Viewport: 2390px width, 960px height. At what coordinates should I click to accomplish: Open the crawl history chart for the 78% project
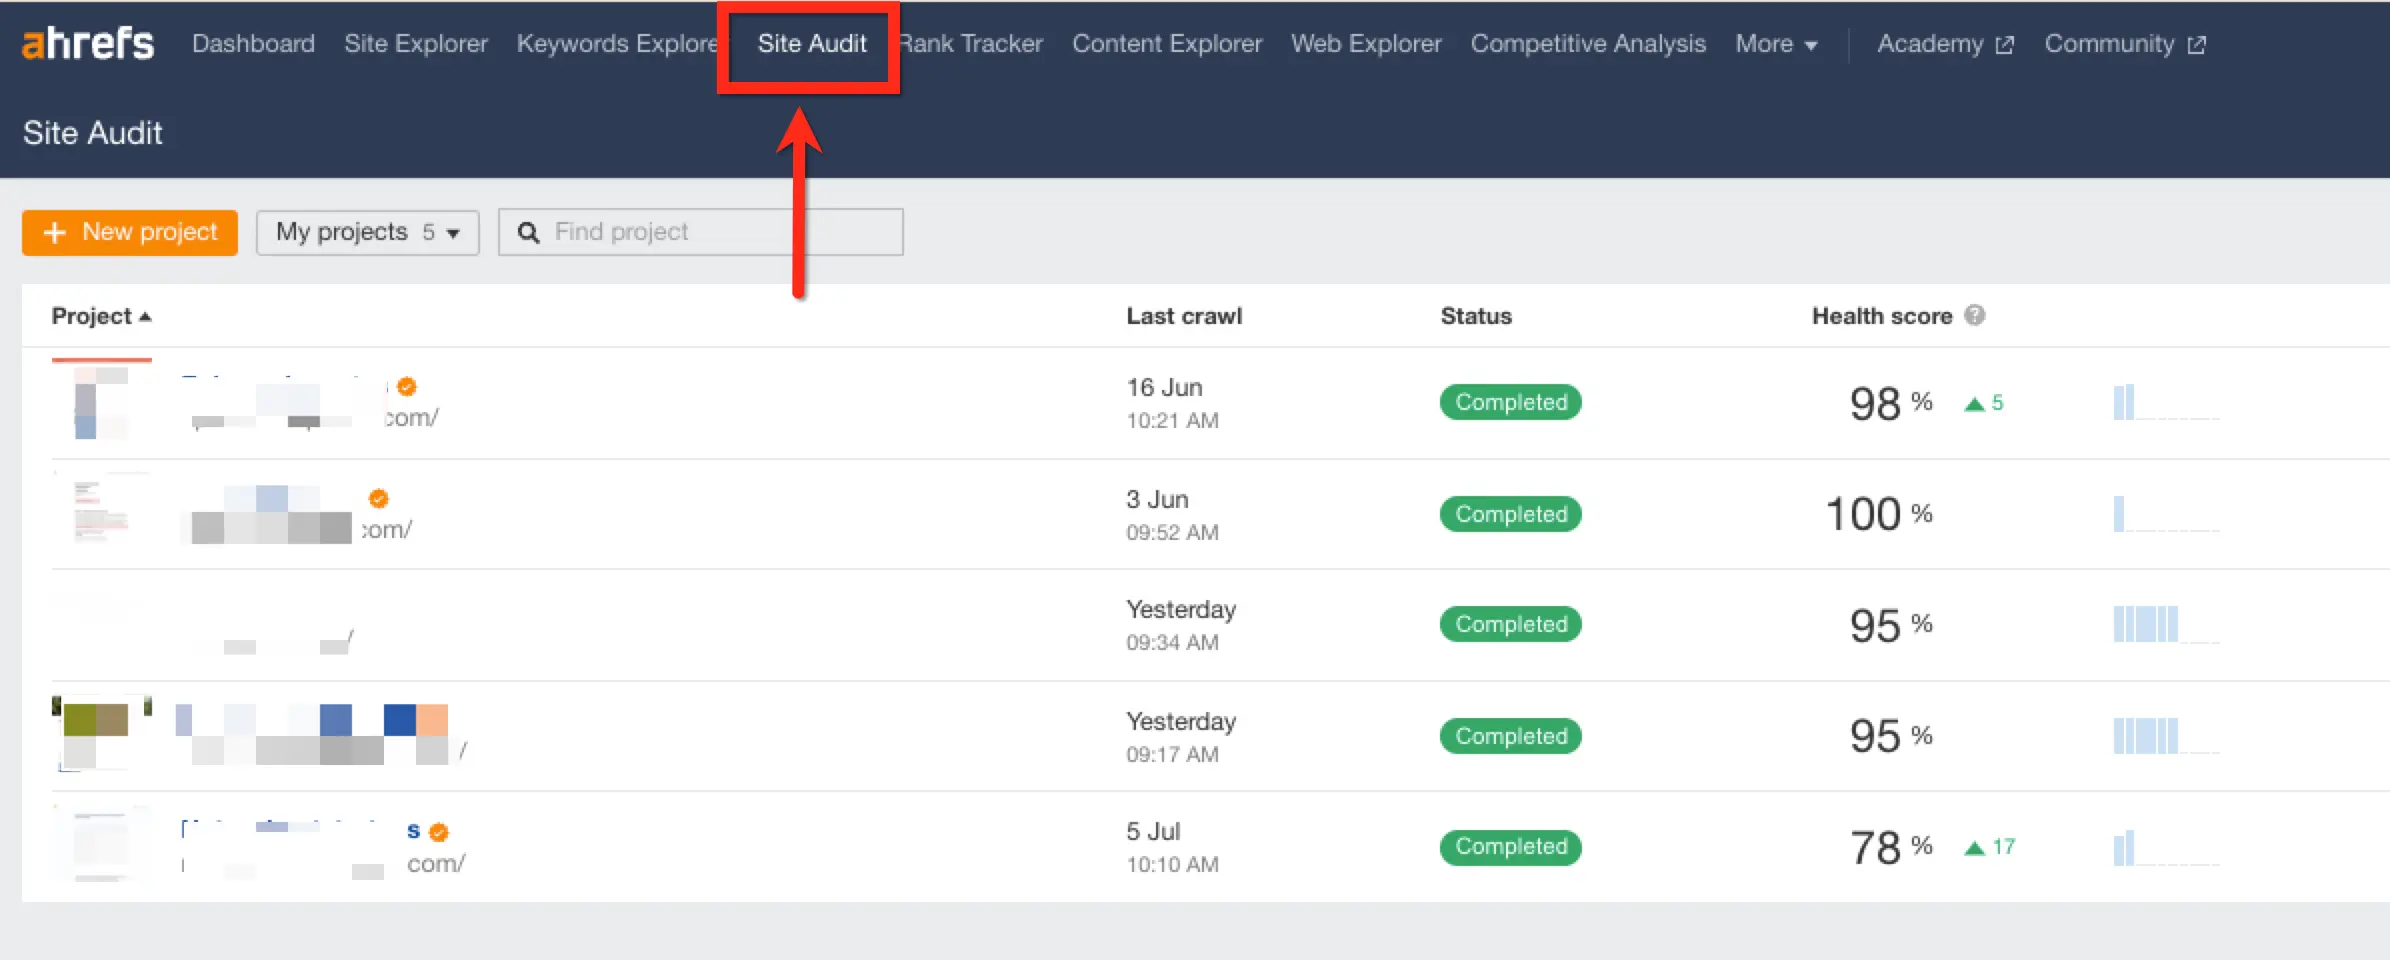click(2166, 848)
